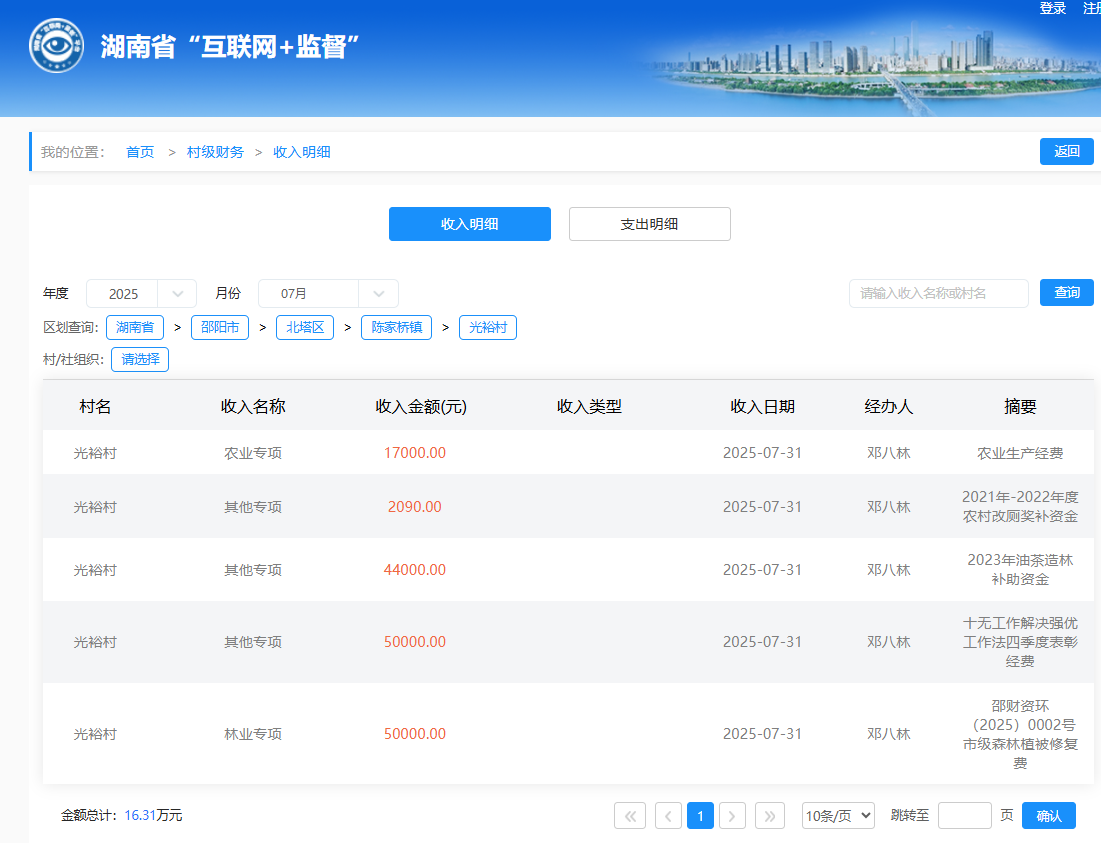Switch to the 支出明细 tab
The image size is (1101, 843).
(649, 224)
